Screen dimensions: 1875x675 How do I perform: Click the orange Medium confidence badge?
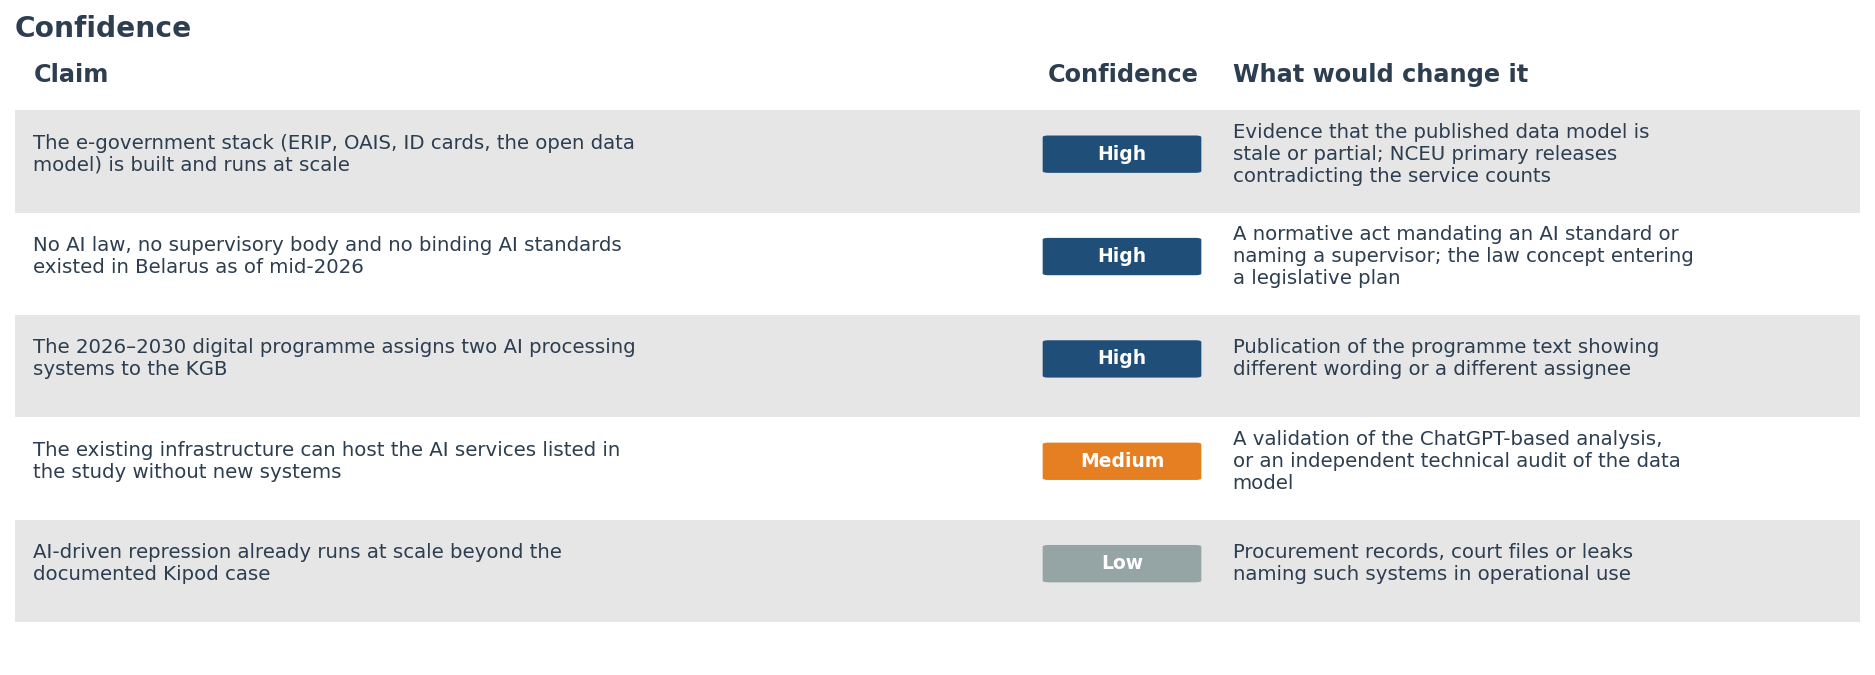(x=1121, y=461)
